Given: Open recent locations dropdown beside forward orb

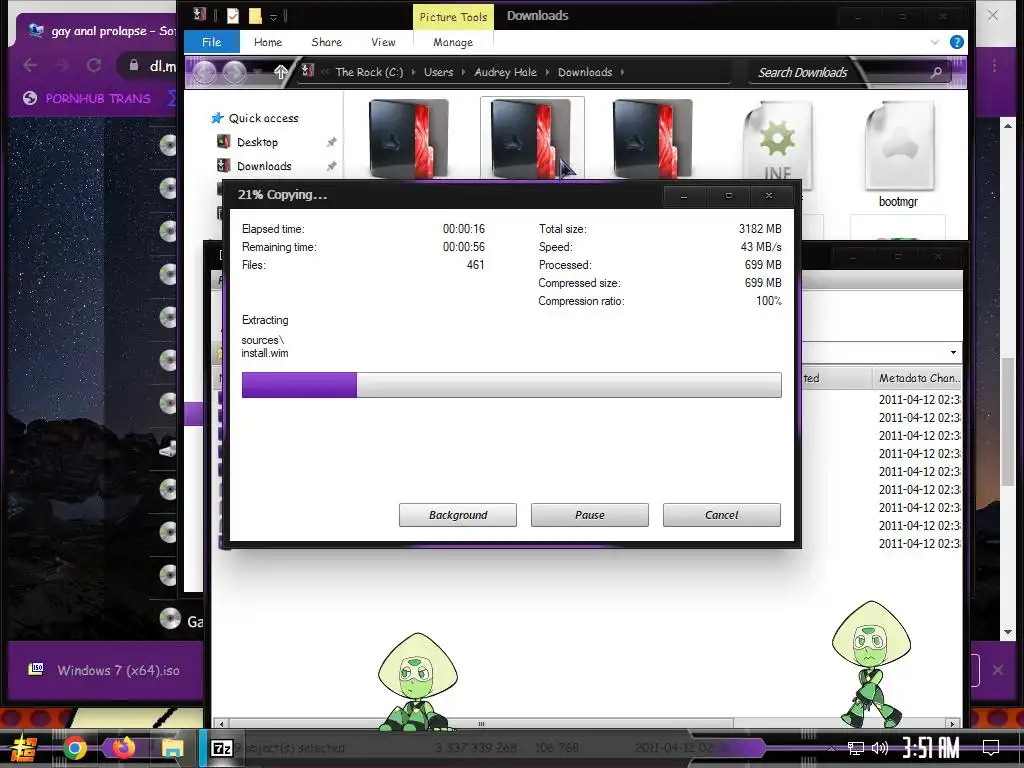Looking at the screenshot, I should coord(260,72).
